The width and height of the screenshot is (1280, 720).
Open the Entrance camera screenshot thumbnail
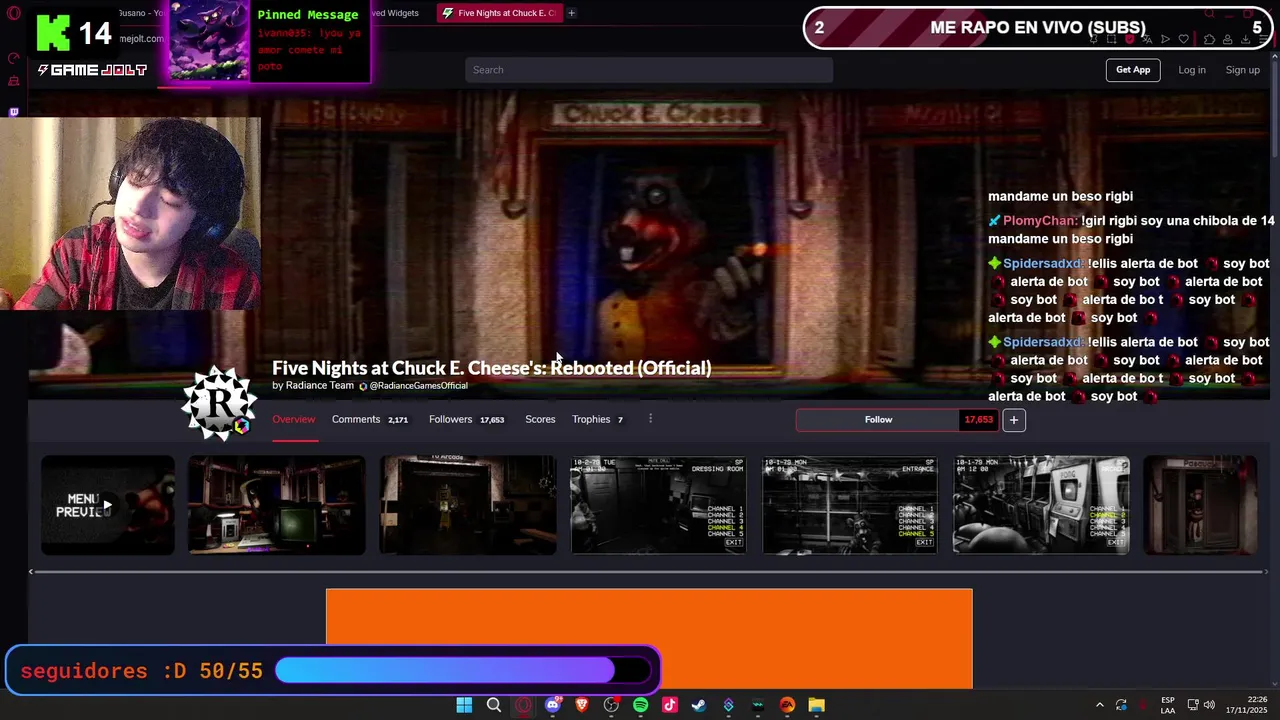pyautogui.click(x=850, y=505)
